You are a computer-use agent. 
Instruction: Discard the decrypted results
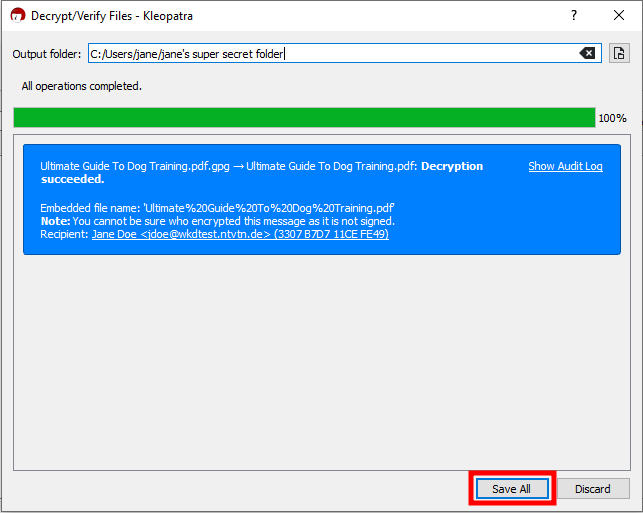592,489
